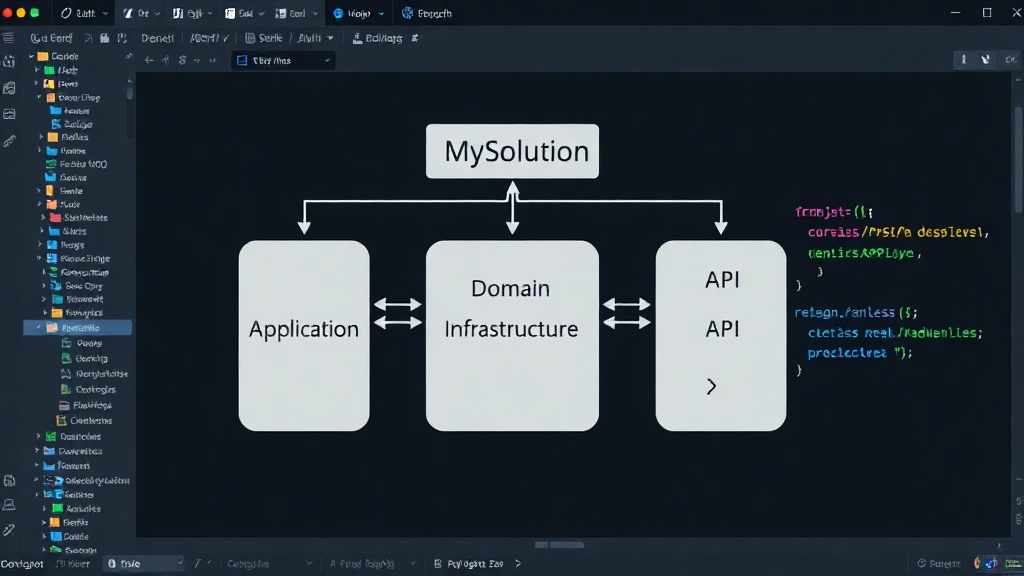
Task: Open the top icon in the left activity bar
Action: pyautogui.click(x=9, y=62)
